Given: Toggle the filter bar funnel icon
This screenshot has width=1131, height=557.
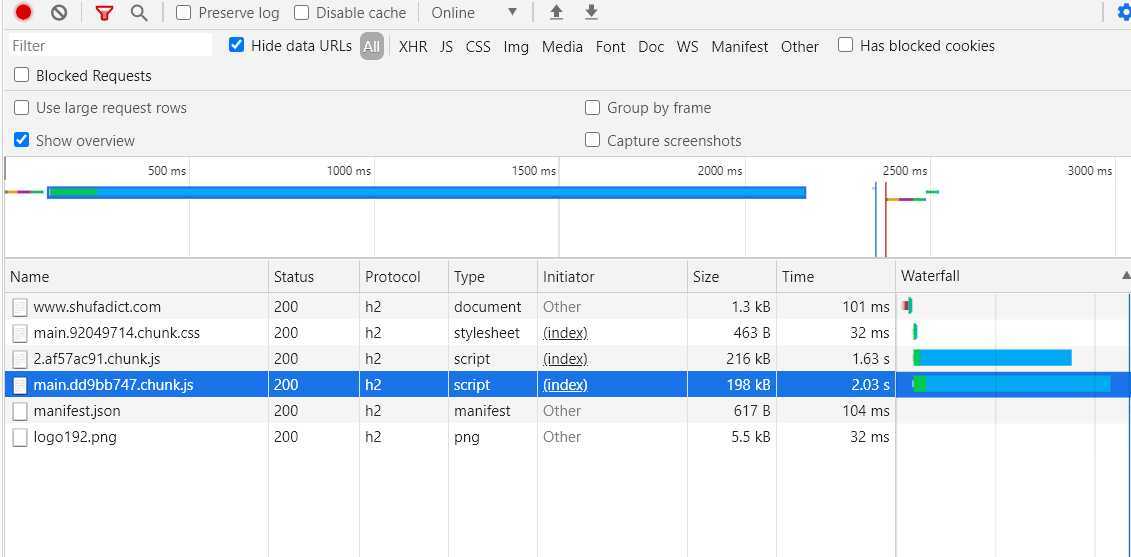Looking at the screenshot, I should (105, 12).
